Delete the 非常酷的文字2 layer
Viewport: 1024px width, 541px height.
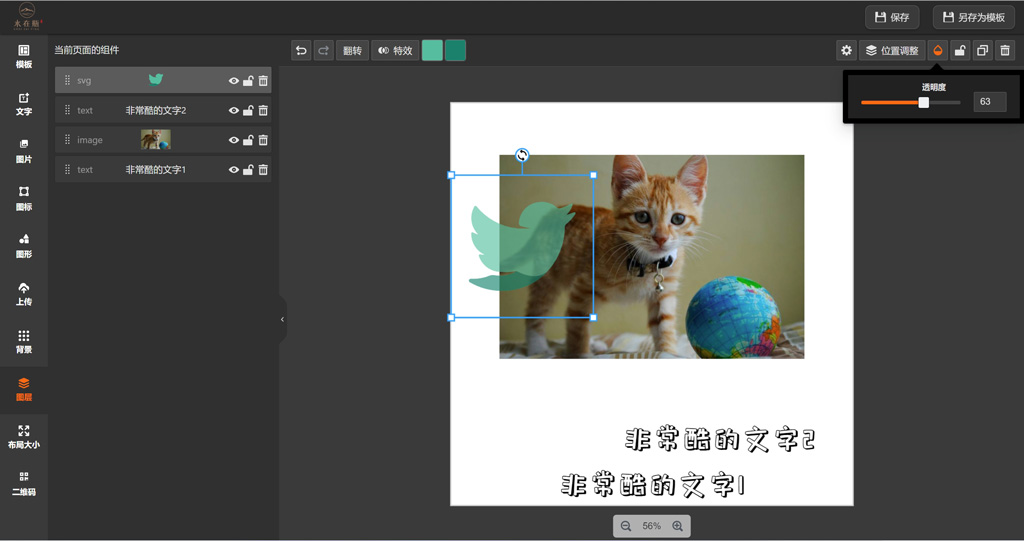click(263, 110)
